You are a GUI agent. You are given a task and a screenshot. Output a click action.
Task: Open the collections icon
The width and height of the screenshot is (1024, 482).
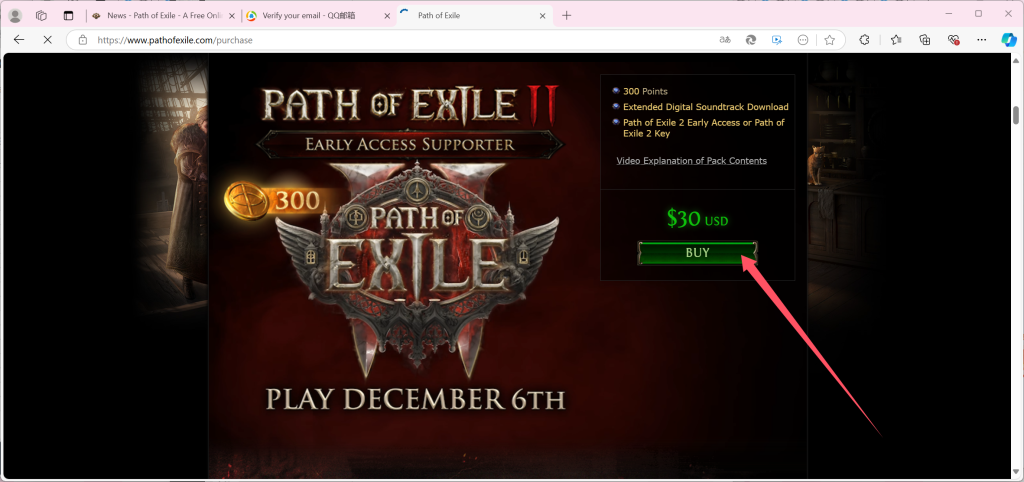tap(925, 40)
